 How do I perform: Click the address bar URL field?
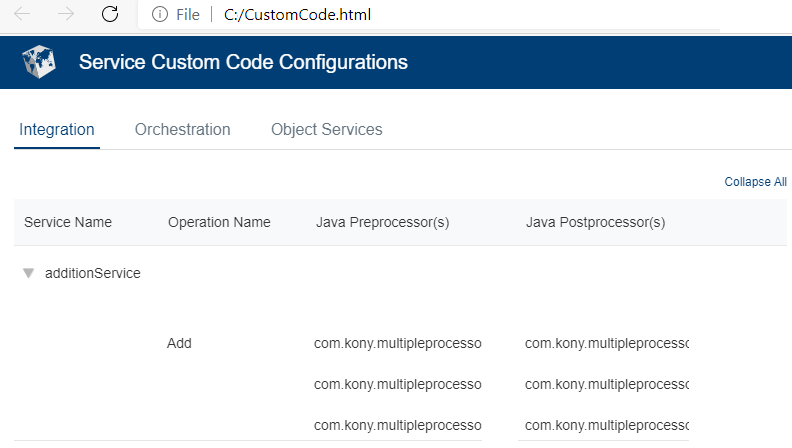(400, 14)
